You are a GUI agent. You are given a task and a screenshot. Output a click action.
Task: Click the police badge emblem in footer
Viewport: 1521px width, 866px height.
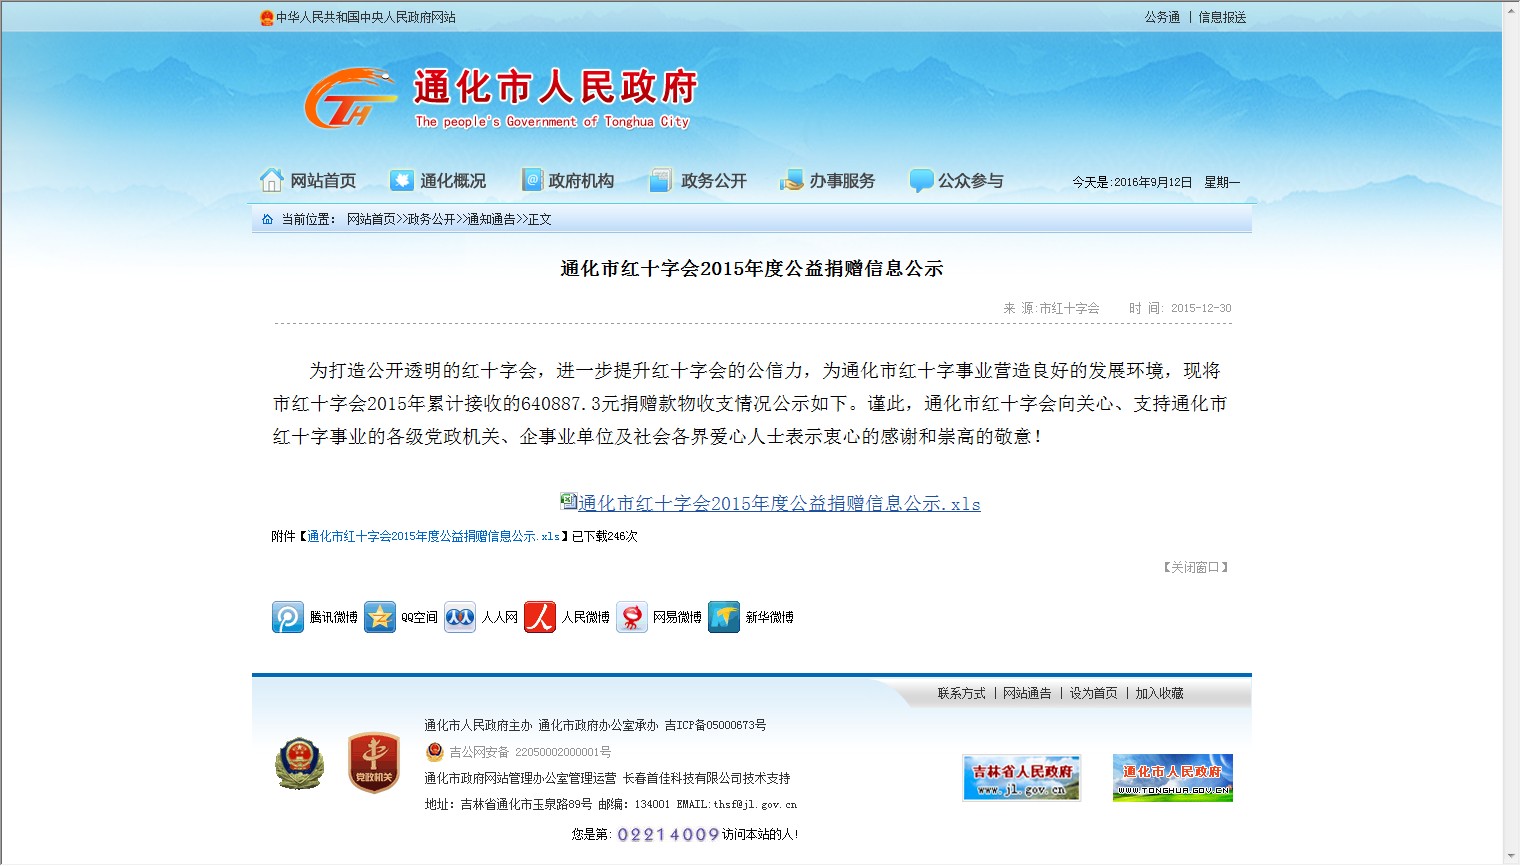tap(299, 764)
